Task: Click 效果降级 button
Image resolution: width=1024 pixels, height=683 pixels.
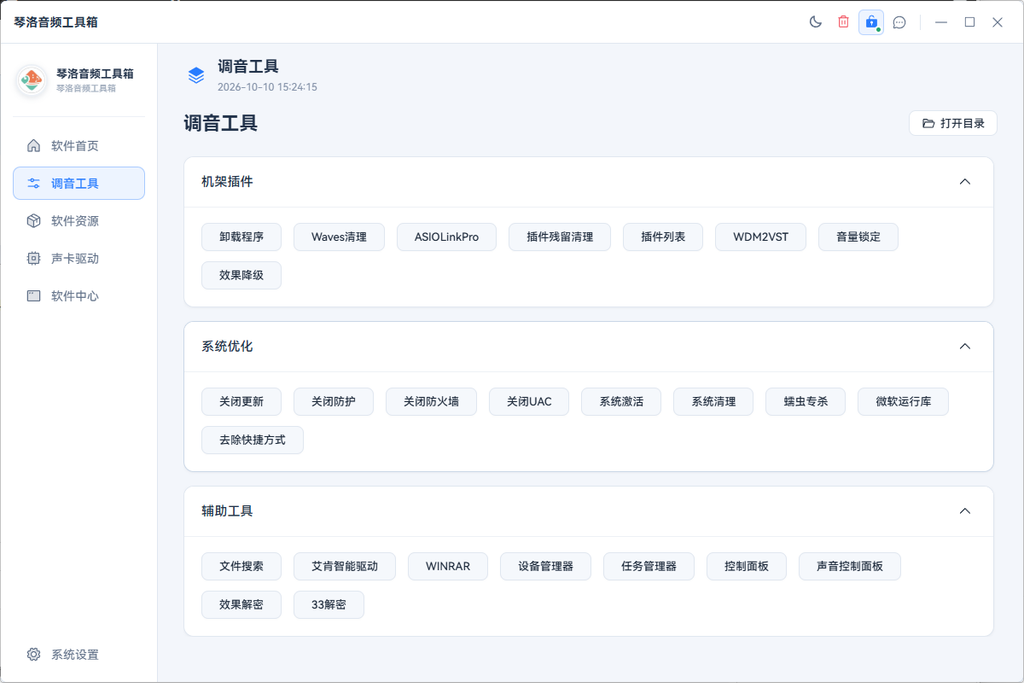Action: (241, 275)
